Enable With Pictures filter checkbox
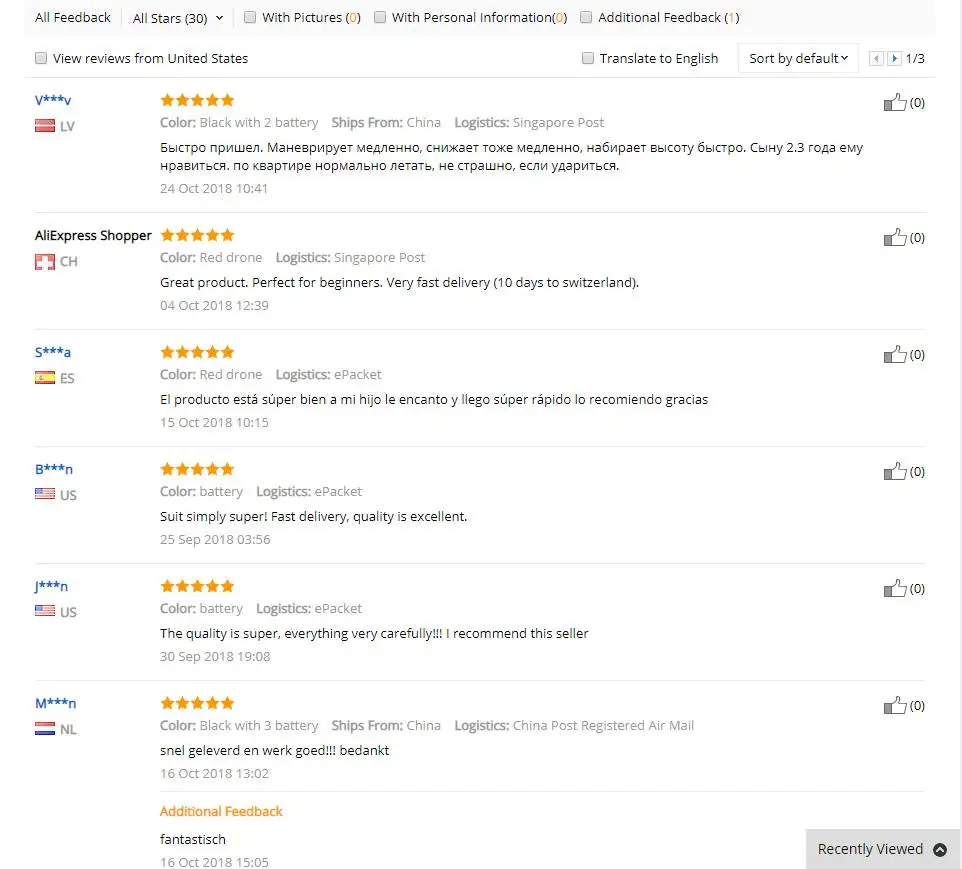This screenshot has height=869, width=962. pos(250,17)
